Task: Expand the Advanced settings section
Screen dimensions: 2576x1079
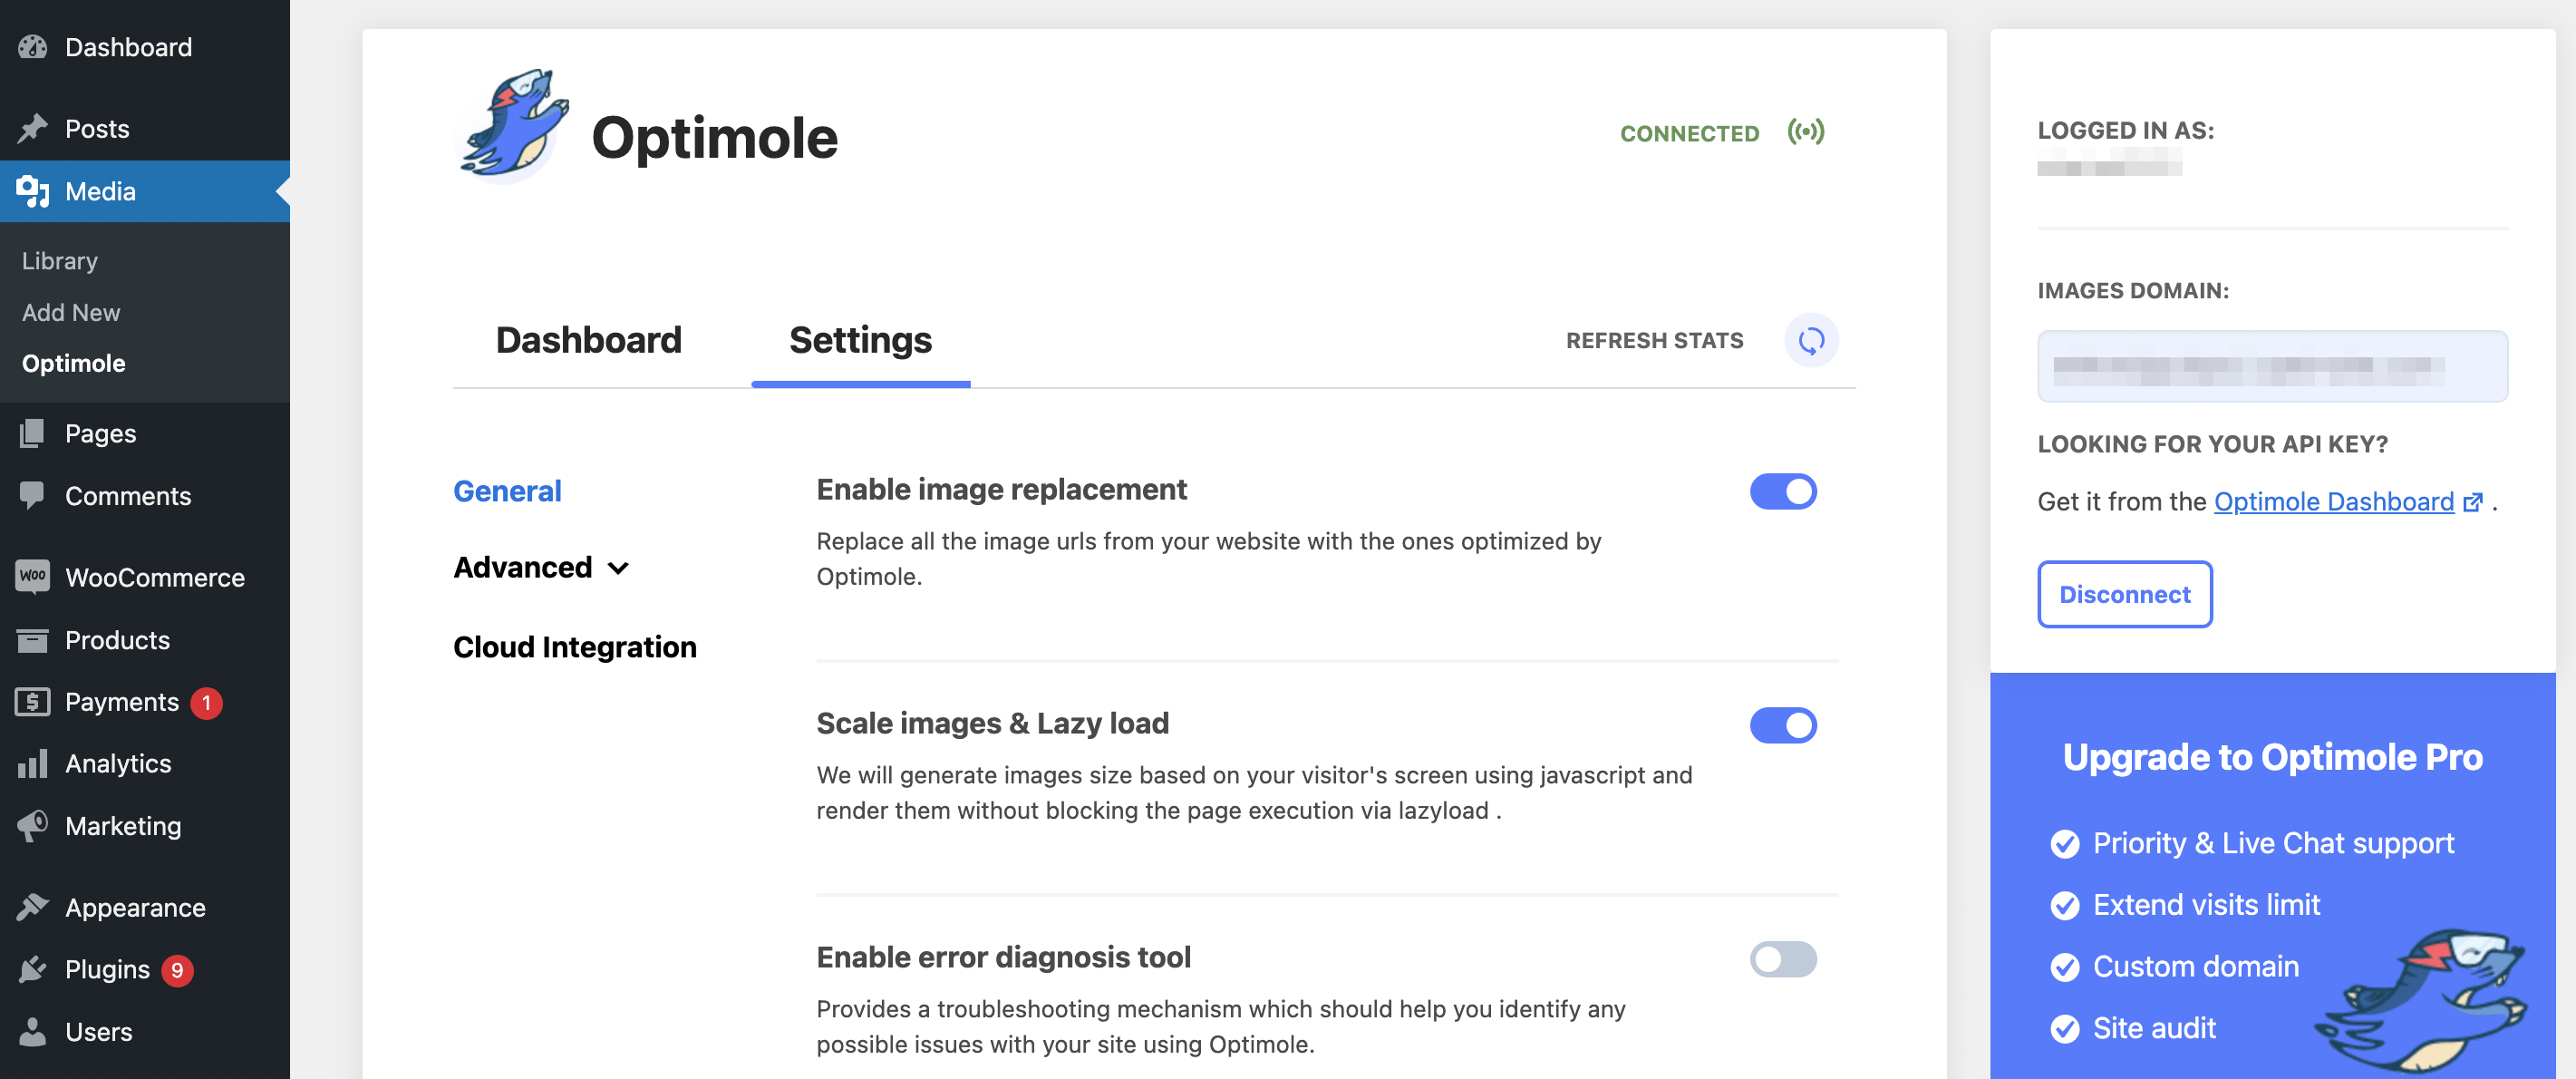Action: point(540,567)
